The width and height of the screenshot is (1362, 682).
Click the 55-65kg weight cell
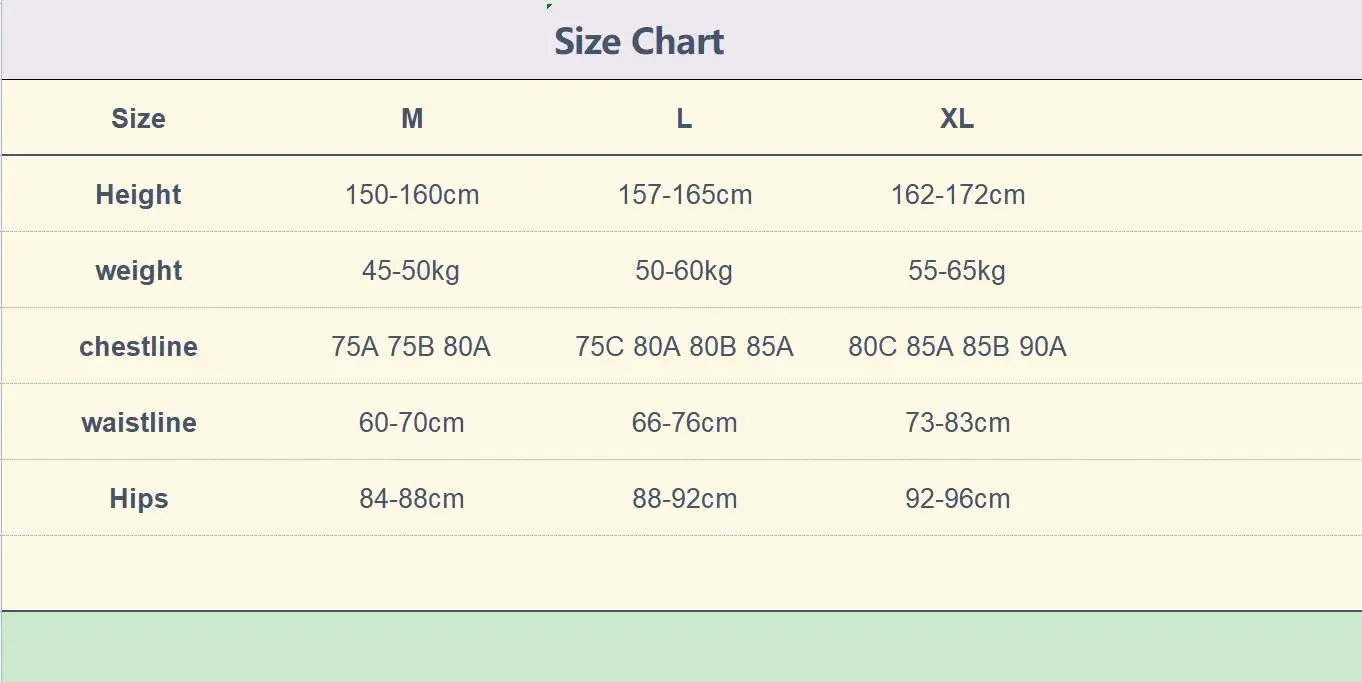coord(957,271)
